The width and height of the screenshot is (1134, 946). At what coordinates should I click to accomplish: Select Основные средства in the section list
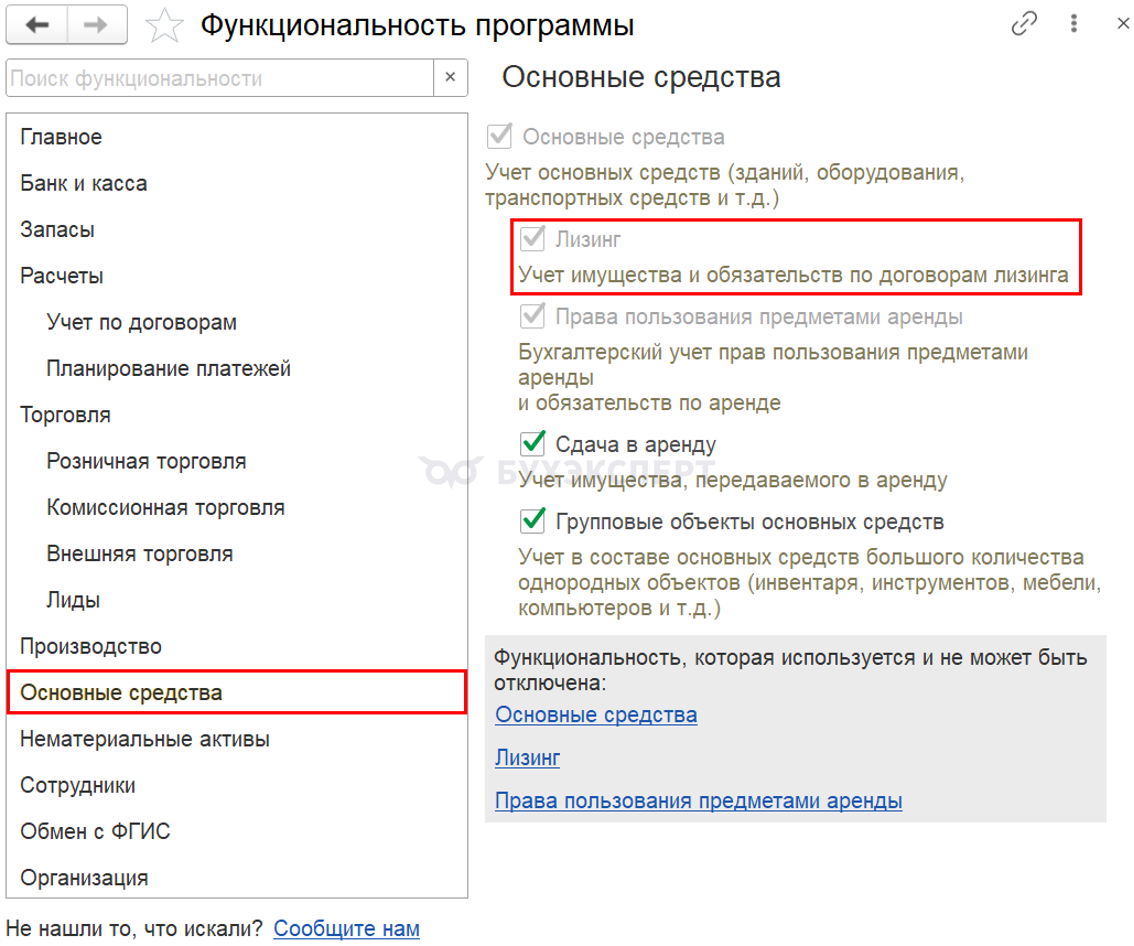click(x=236, y=692)
